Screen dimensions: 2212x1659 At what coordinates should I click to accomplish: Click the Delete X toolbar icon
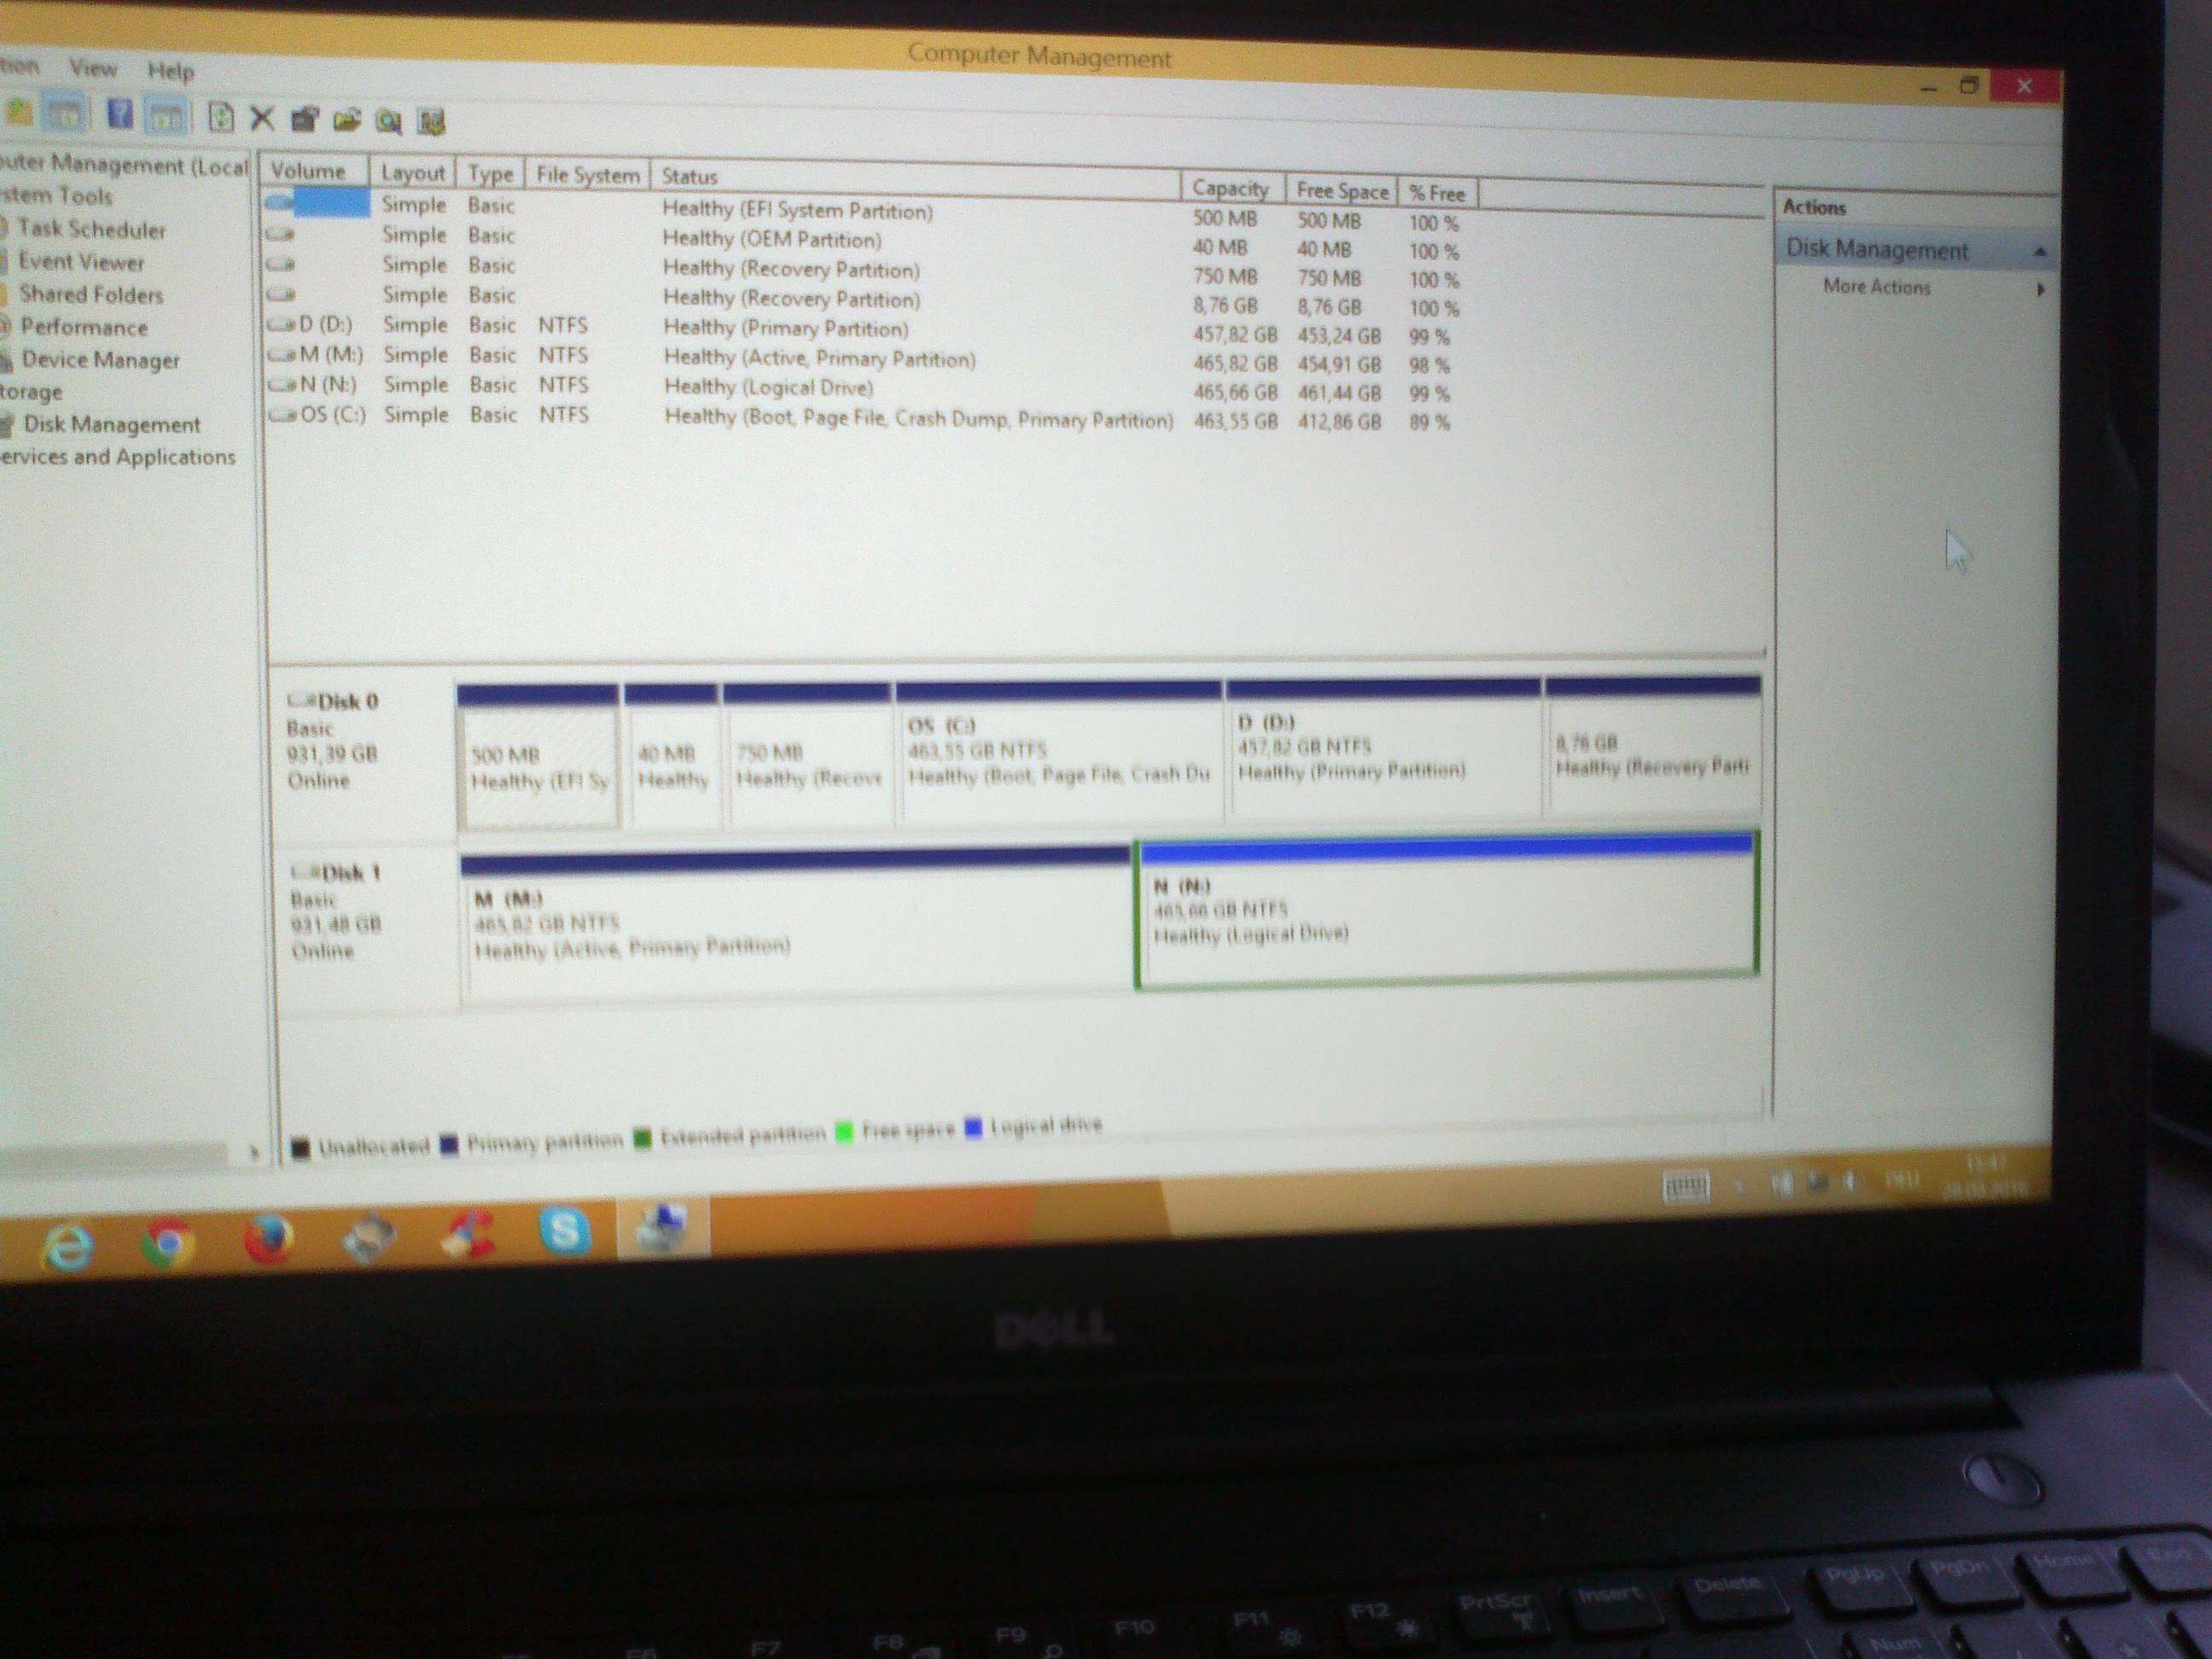click(262, 119)
